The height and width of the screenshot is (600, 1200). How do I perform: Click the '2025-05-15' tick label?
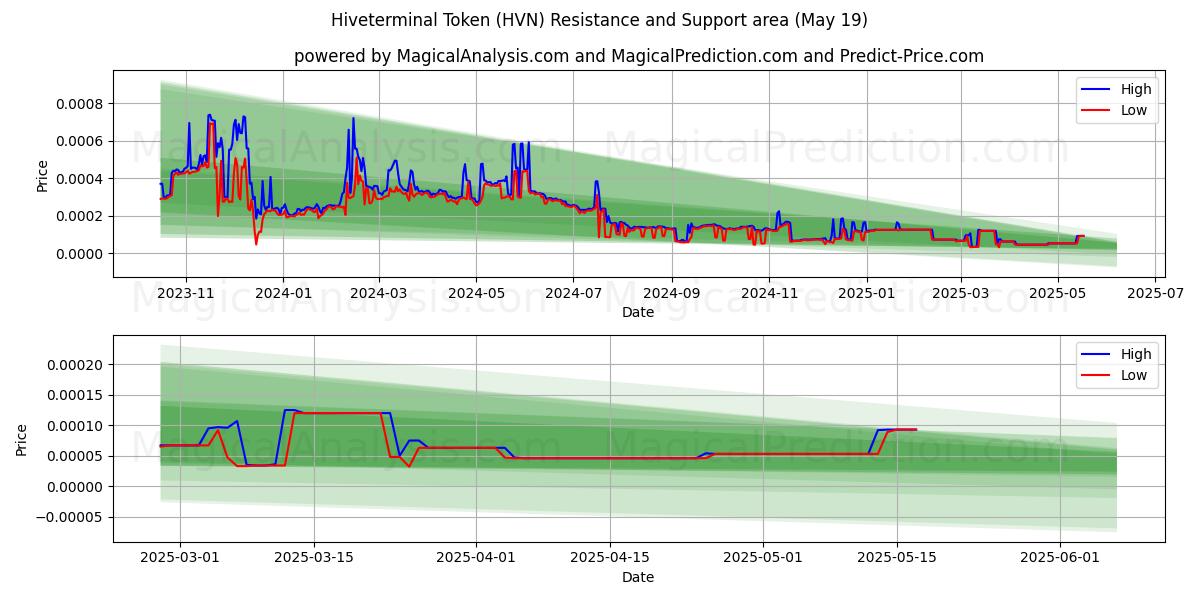pyautogui.click(x=897, y=558)
